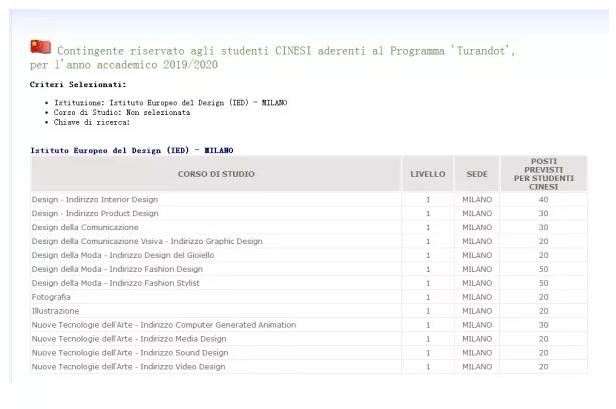Click the places value in the Product Design row
This screenshot has width=616, height=409.
point(543,213)
